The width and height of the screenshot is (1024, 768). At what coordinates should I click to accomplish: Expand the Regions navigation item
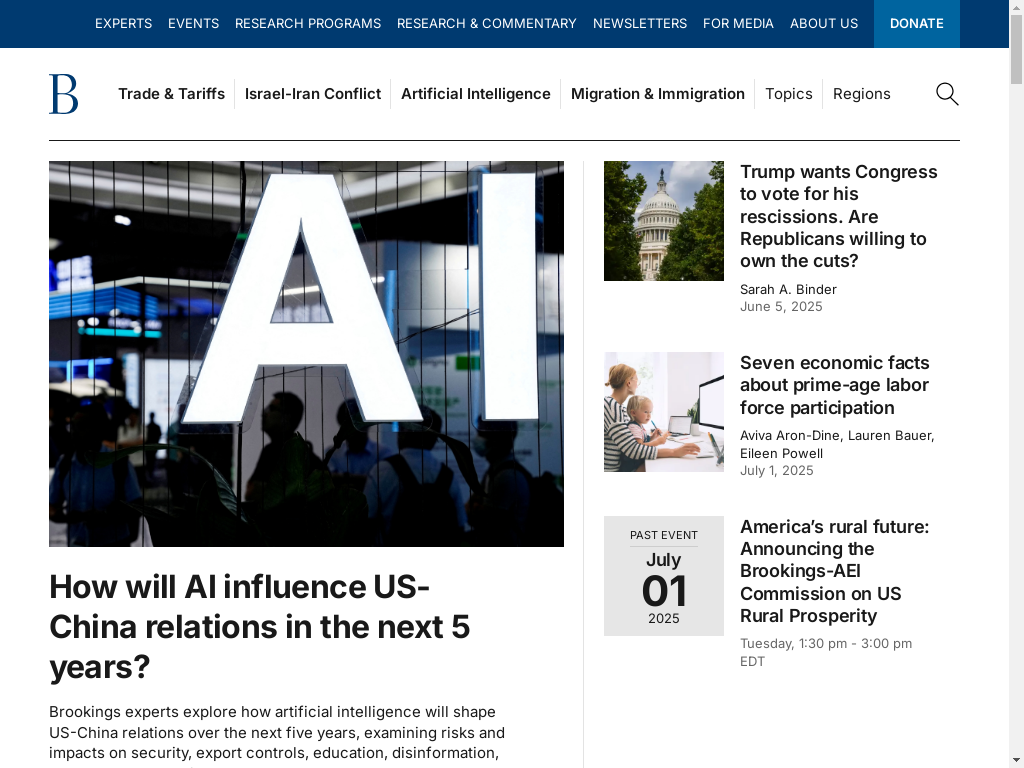click(861, 94)
